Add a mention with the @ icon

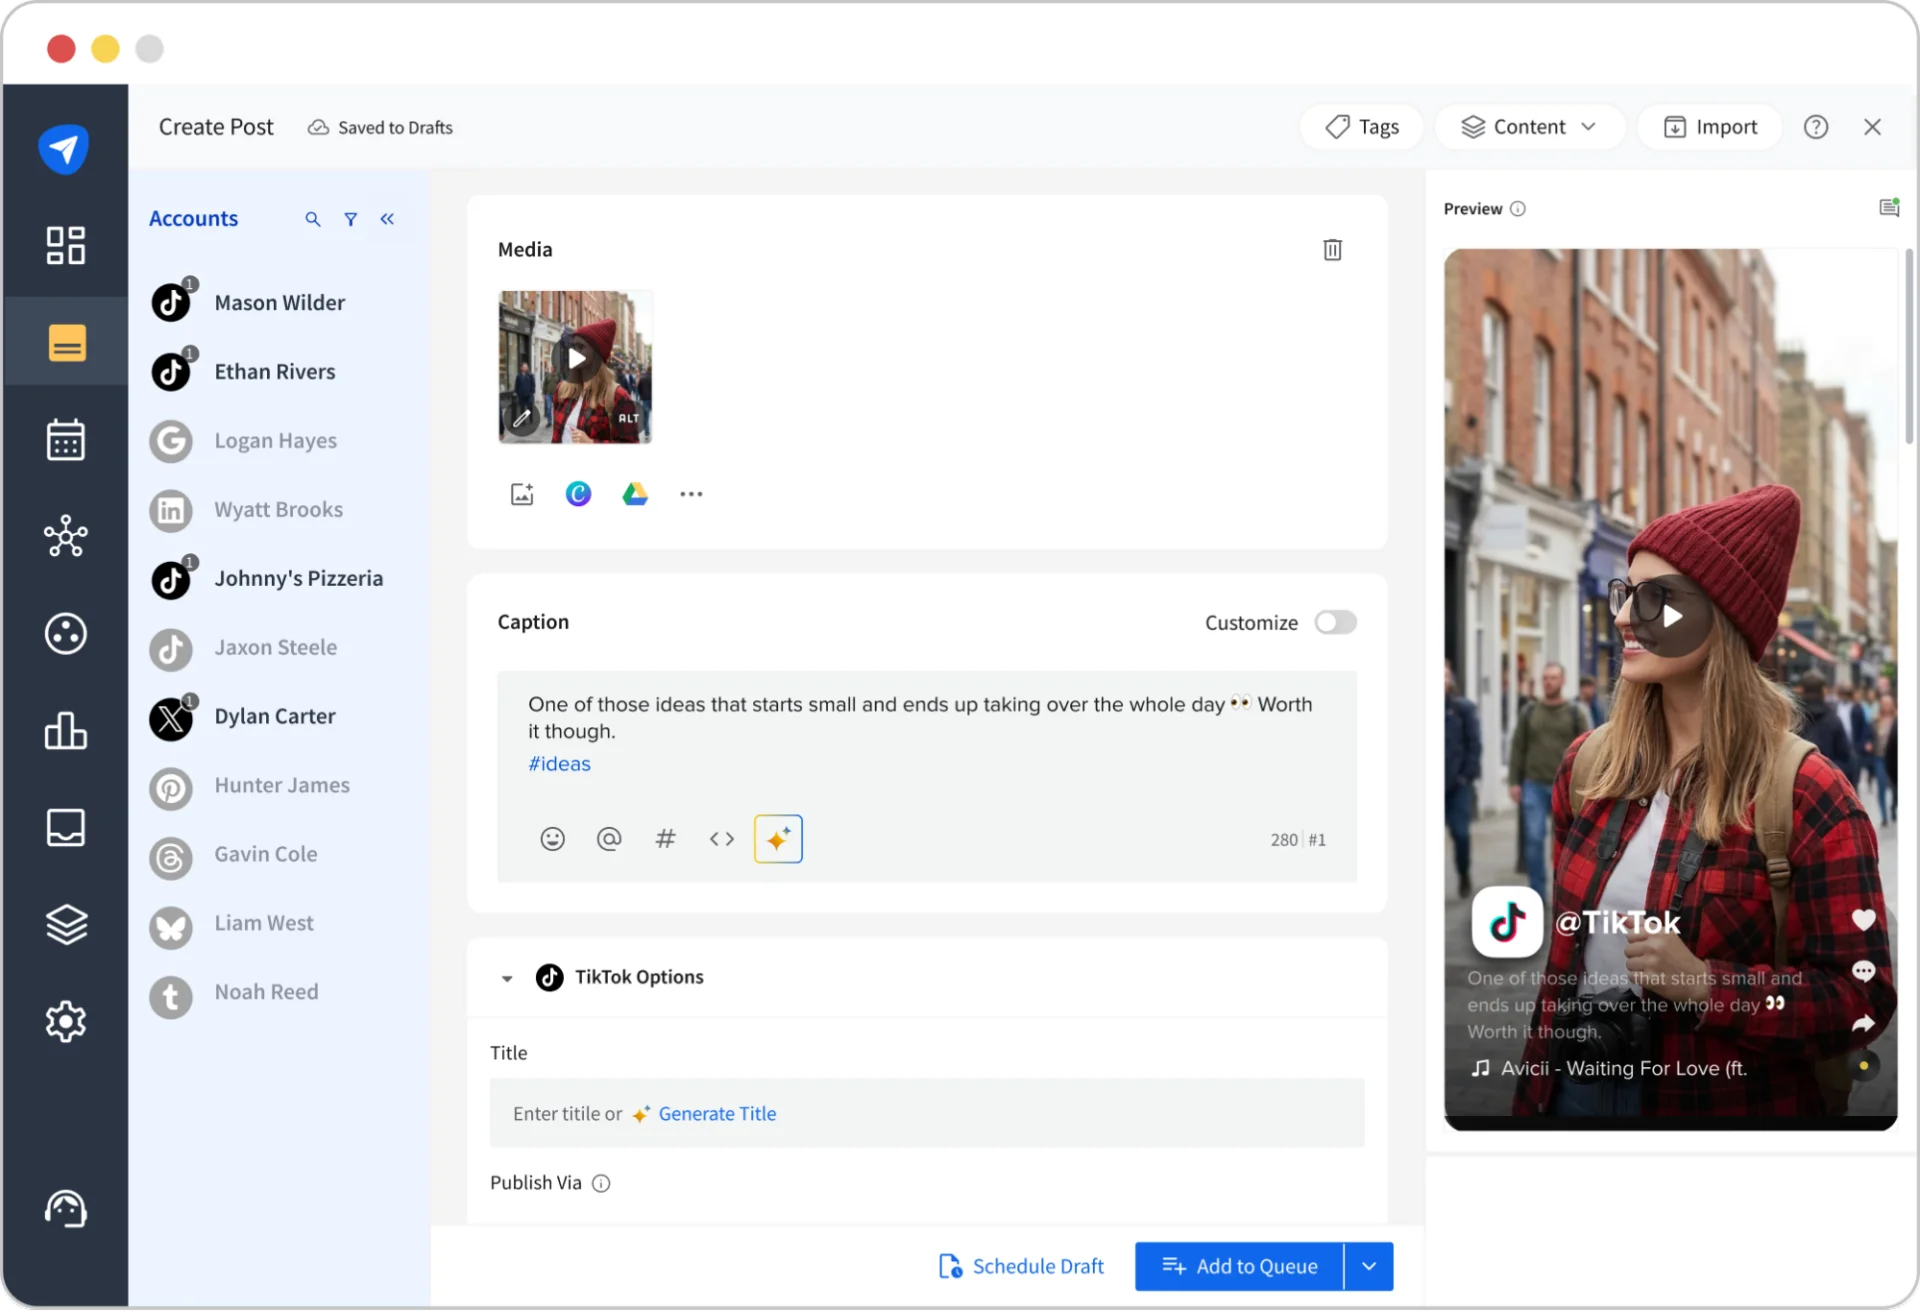tap(609, 839)
